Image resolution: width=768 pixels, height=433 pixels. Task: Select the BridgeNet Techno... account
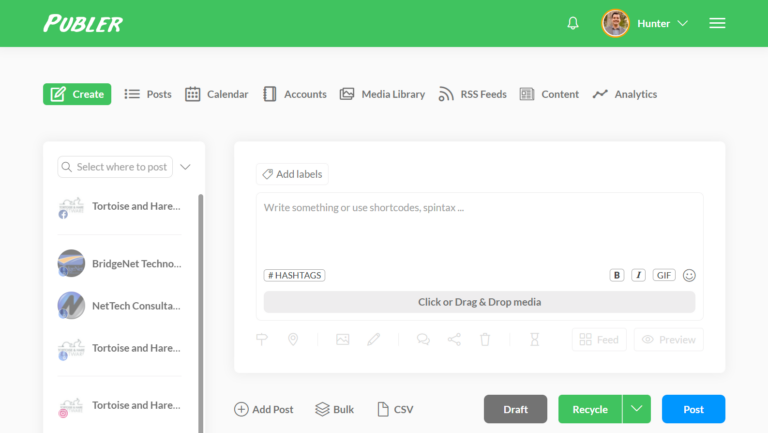pos(120,264)
